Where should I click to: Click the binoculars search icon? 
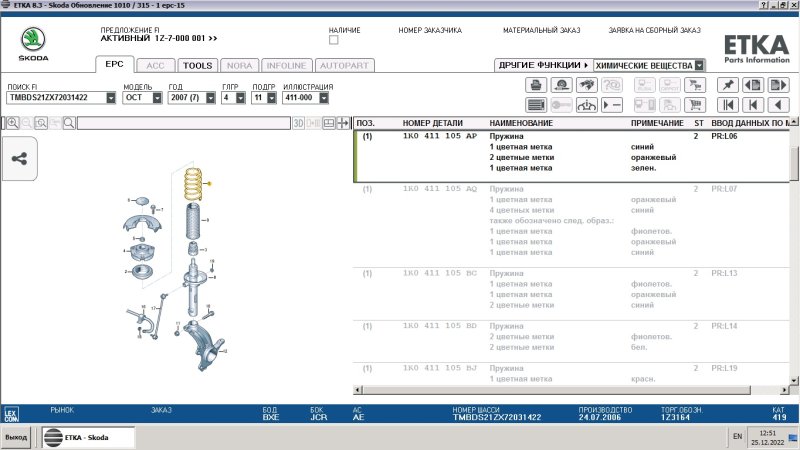[x=587, y=85]
